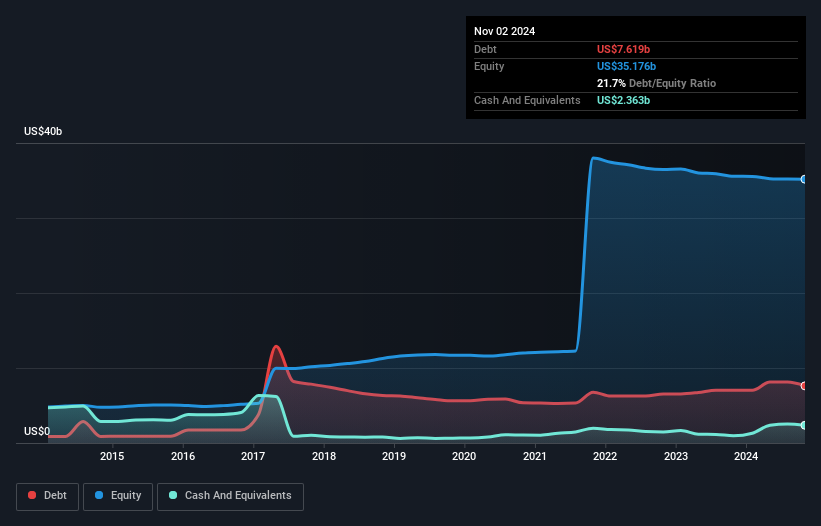The image size is (821, 526).
Task: Click the Nov 02 2024 tooltip date
Action: pyautogui.click(x=504, y=31)
